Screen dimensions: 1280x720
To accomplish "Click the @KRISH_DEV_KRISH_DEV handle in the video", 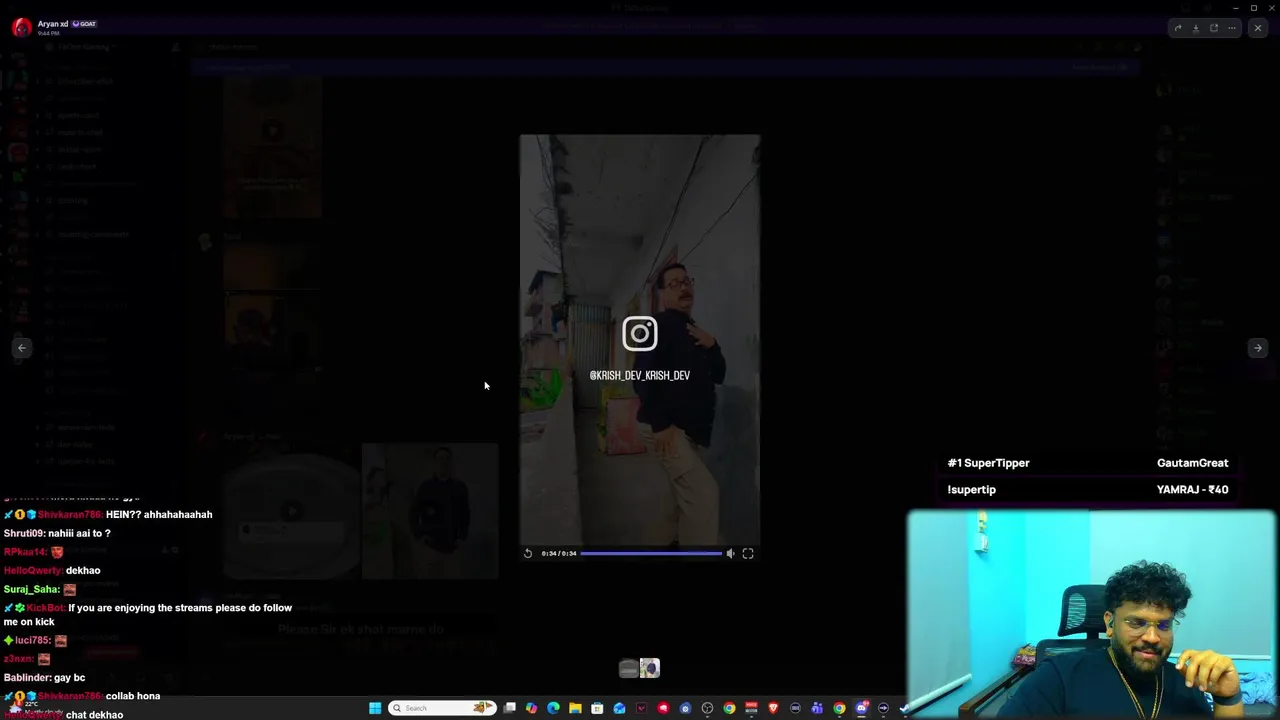I will coord(640,376).
